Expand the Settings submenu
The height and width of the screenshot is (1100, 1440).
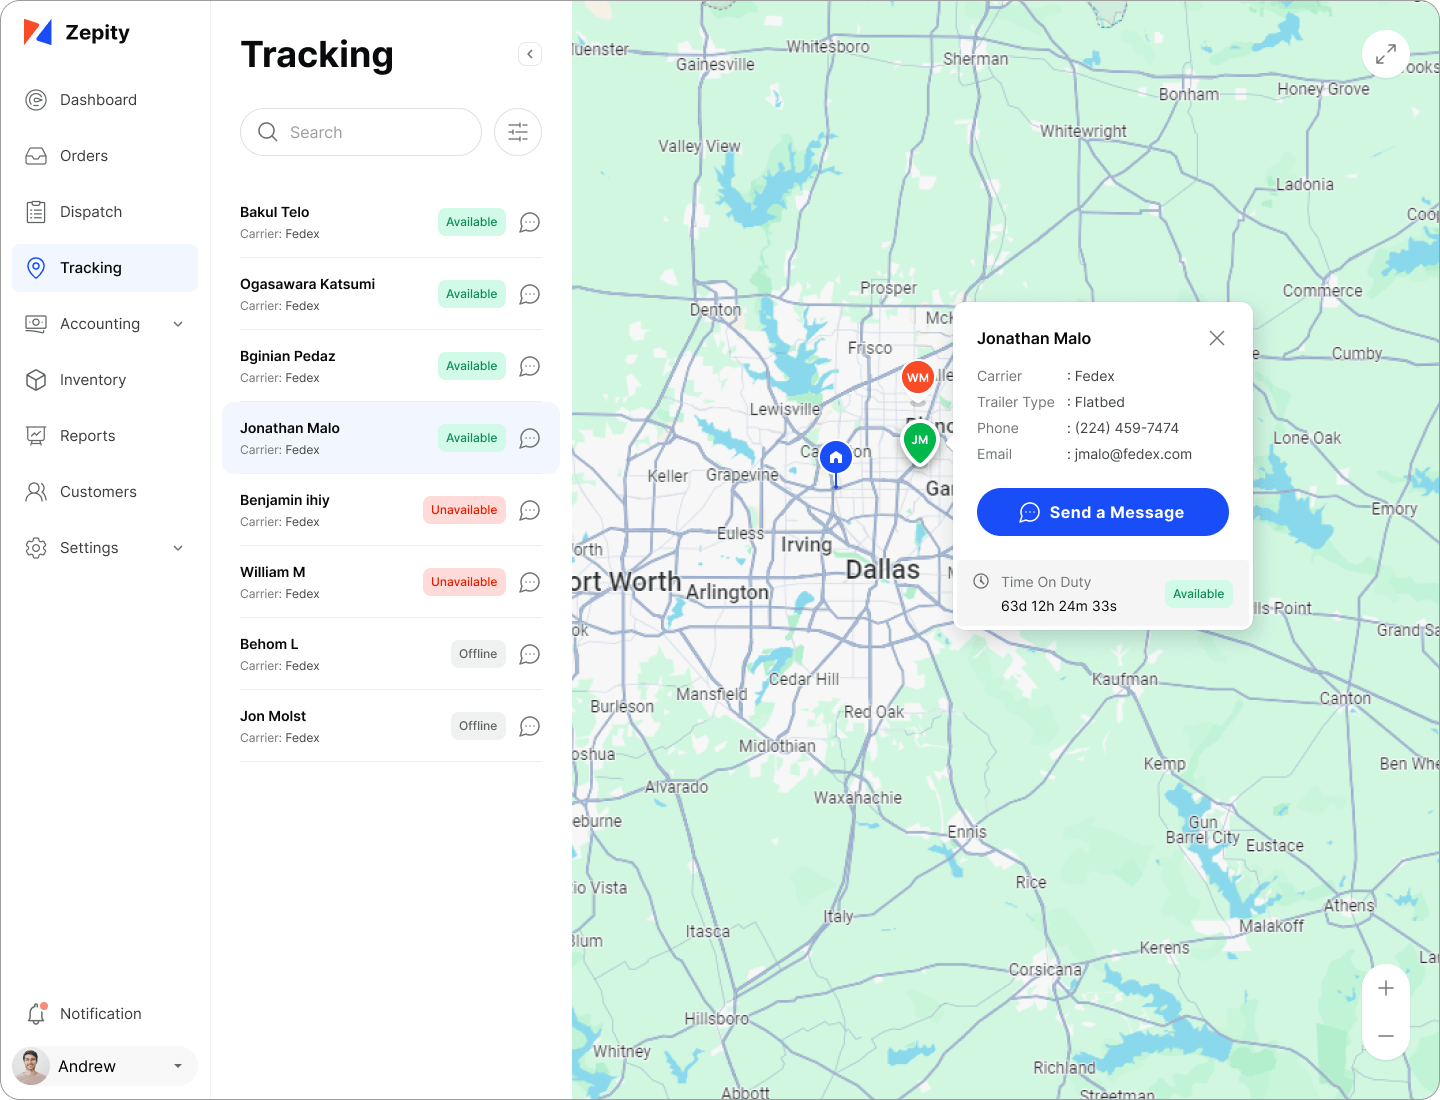click(178, 548)
